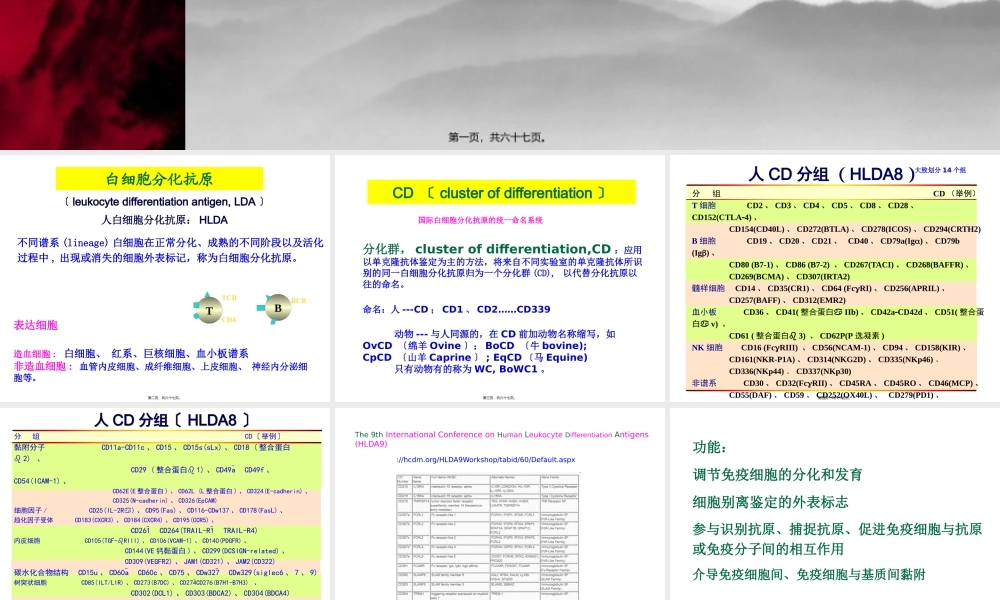Image resolution: width=1000 pixels, height=600 pixels.
Task: Select the CD4 label under the T cell
Action: (229, 320)
